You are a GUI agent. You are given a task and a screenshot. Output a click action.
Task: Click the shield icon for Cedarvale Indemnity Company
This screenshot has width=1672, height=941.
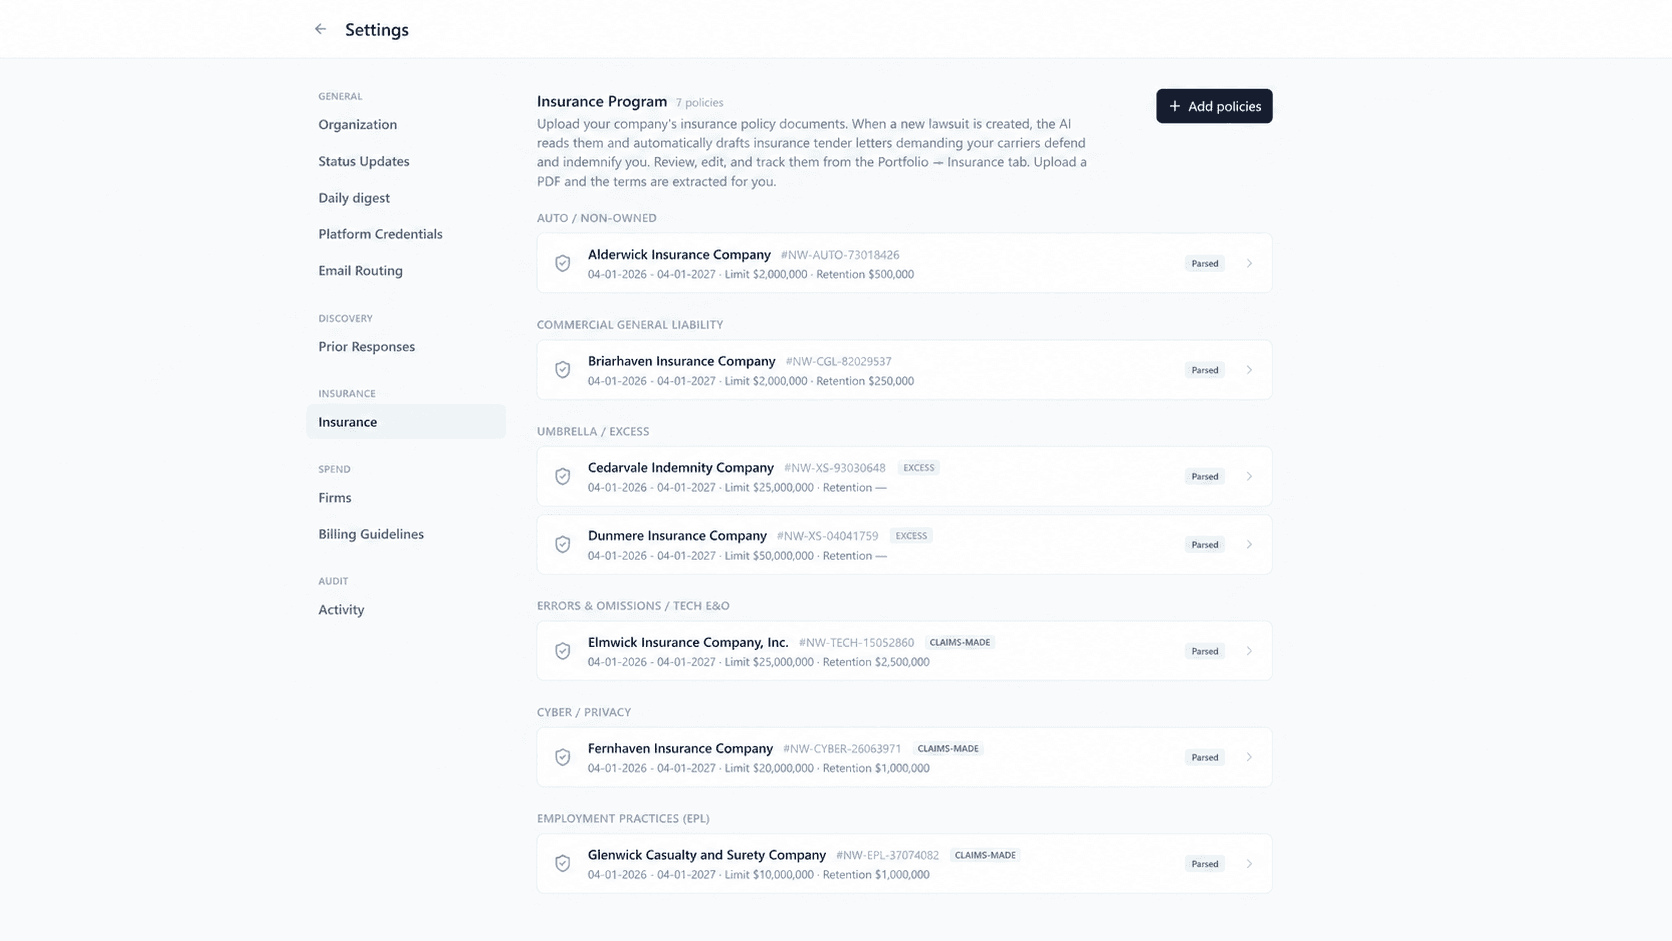(563, 476)
